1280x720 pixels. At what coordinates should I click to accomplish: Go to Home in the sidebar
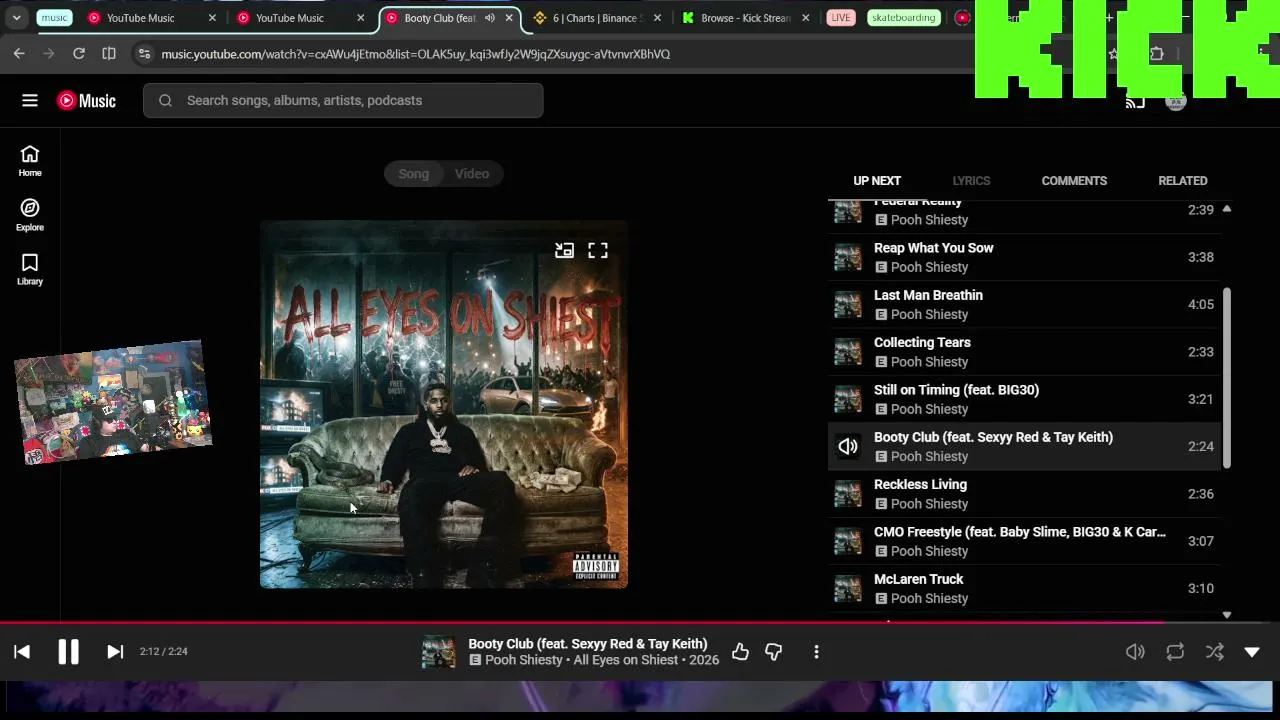pos(30,160)
